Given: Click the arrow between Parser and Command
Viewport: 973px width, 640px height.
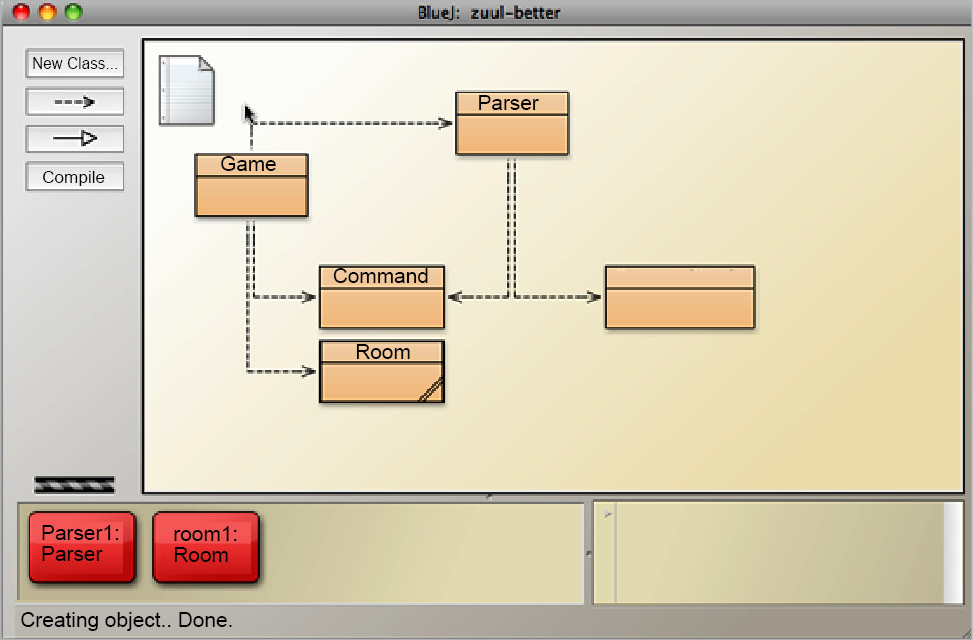Looking at the screenshot, I should point(511,220).
